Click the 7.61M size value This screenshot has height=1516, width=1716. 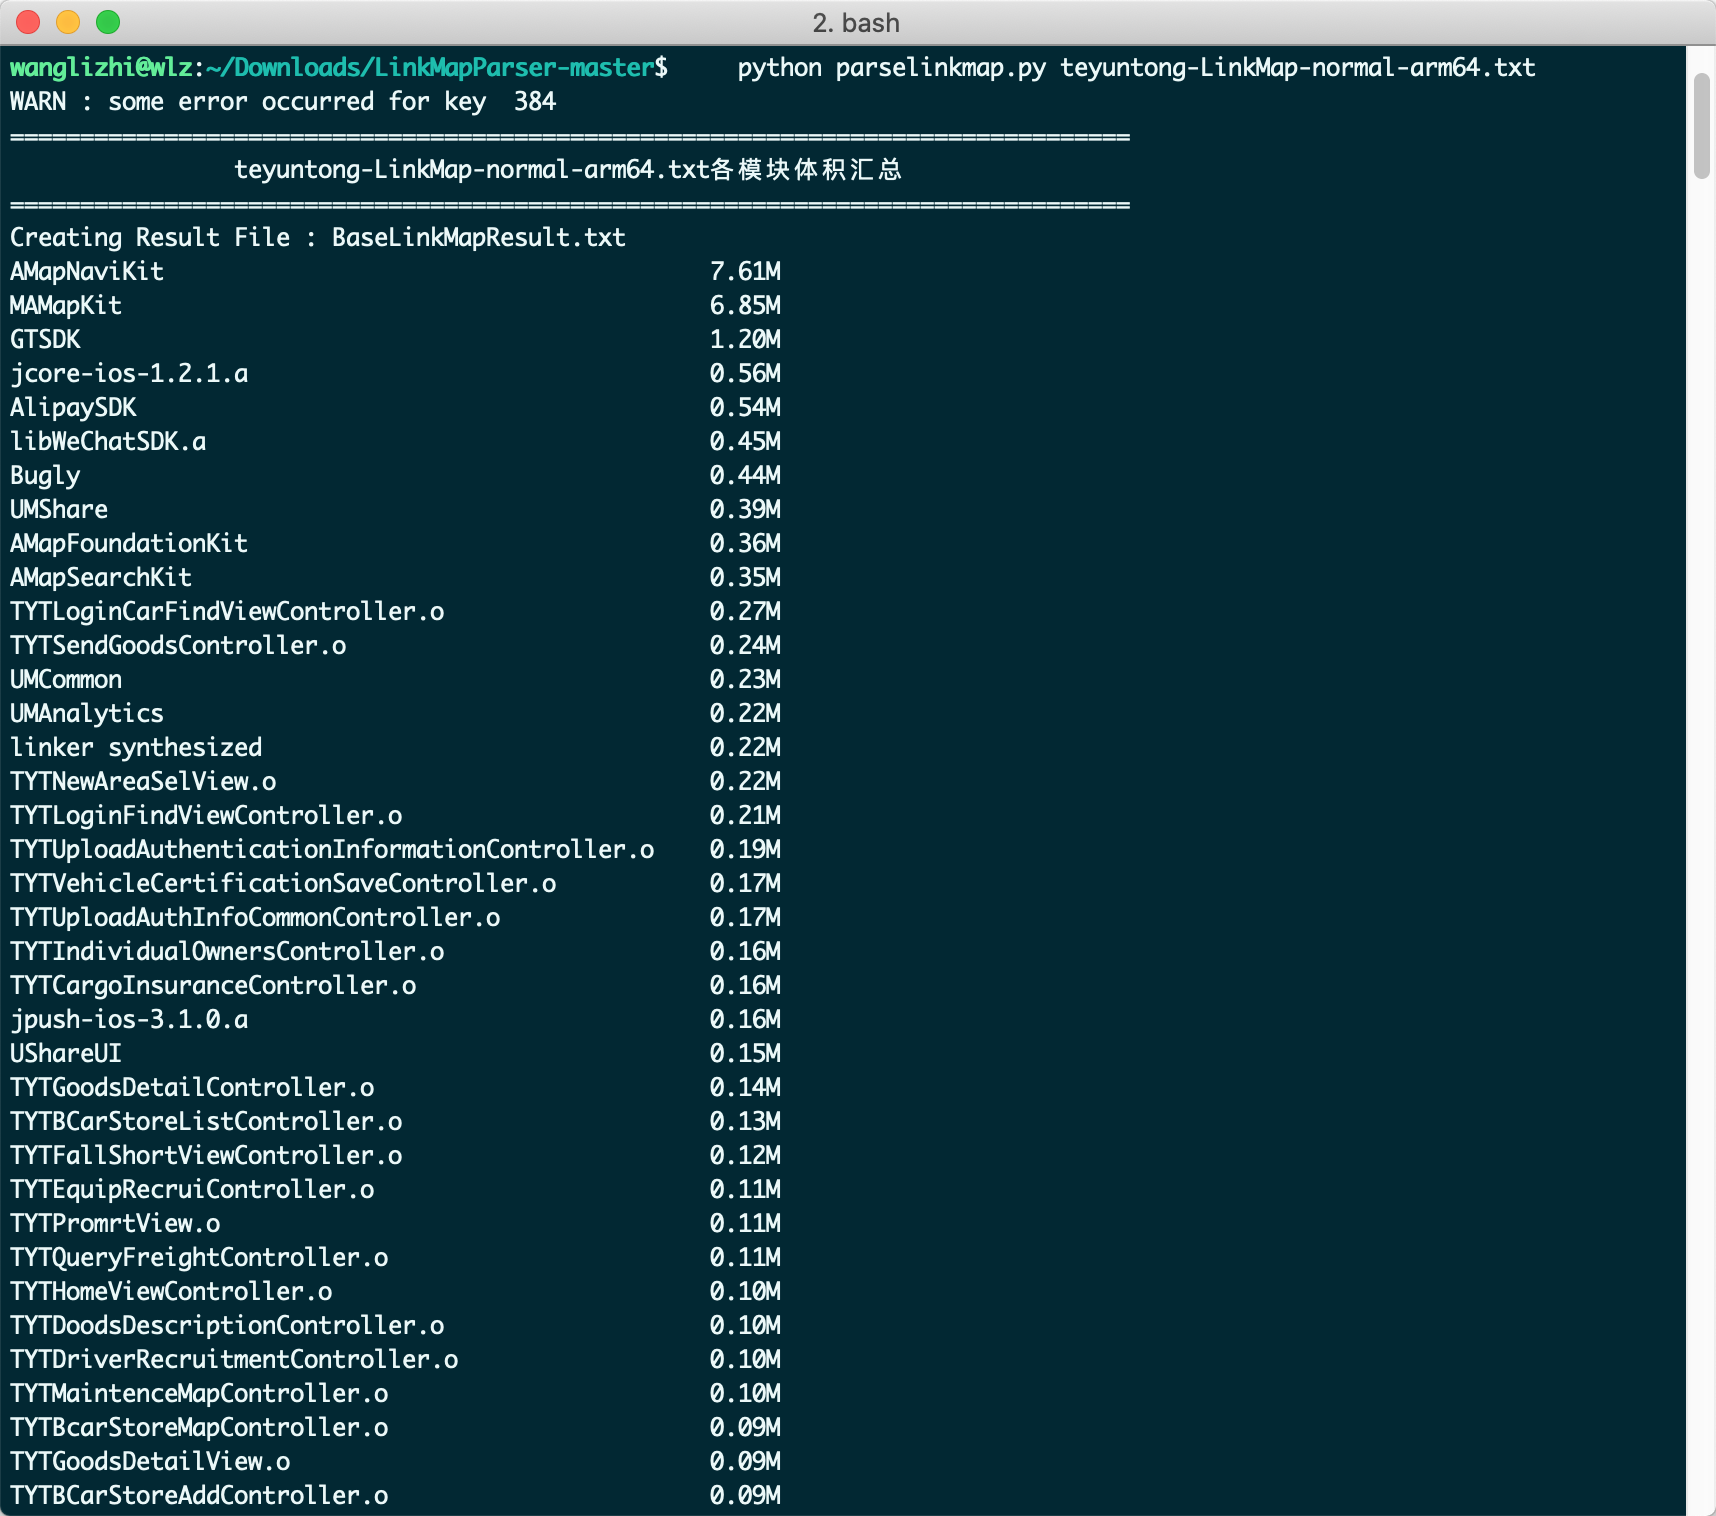tap(745, 272)
